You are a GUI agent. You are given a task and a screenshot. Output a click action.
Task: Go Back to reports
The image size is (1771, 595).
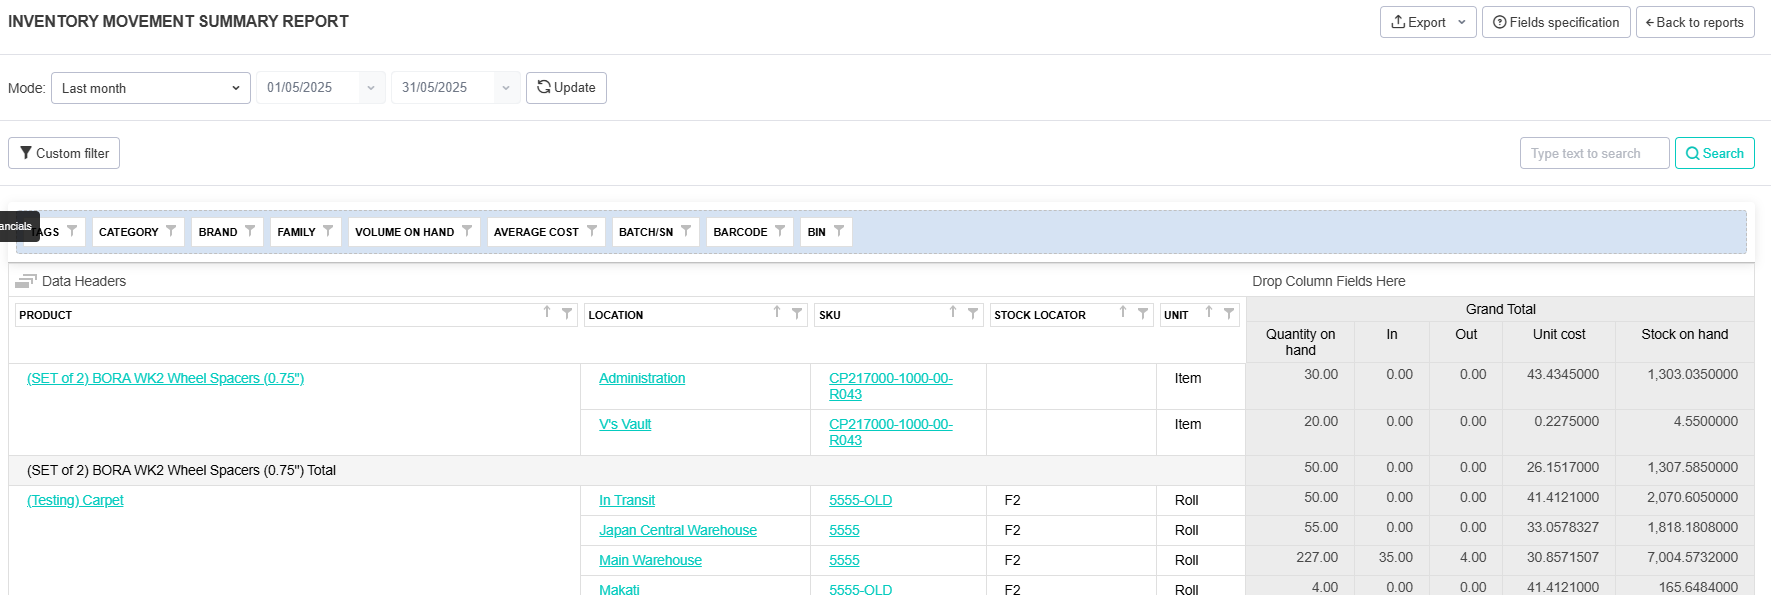1694,22
